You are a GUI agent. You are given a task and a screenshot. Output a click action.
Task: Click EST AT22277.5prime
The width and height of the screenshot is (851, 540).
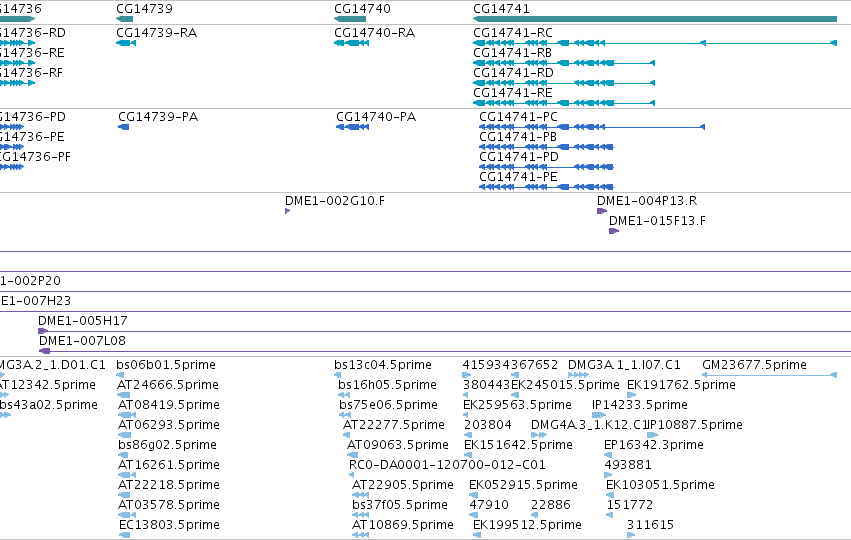(x=394, y=425)
